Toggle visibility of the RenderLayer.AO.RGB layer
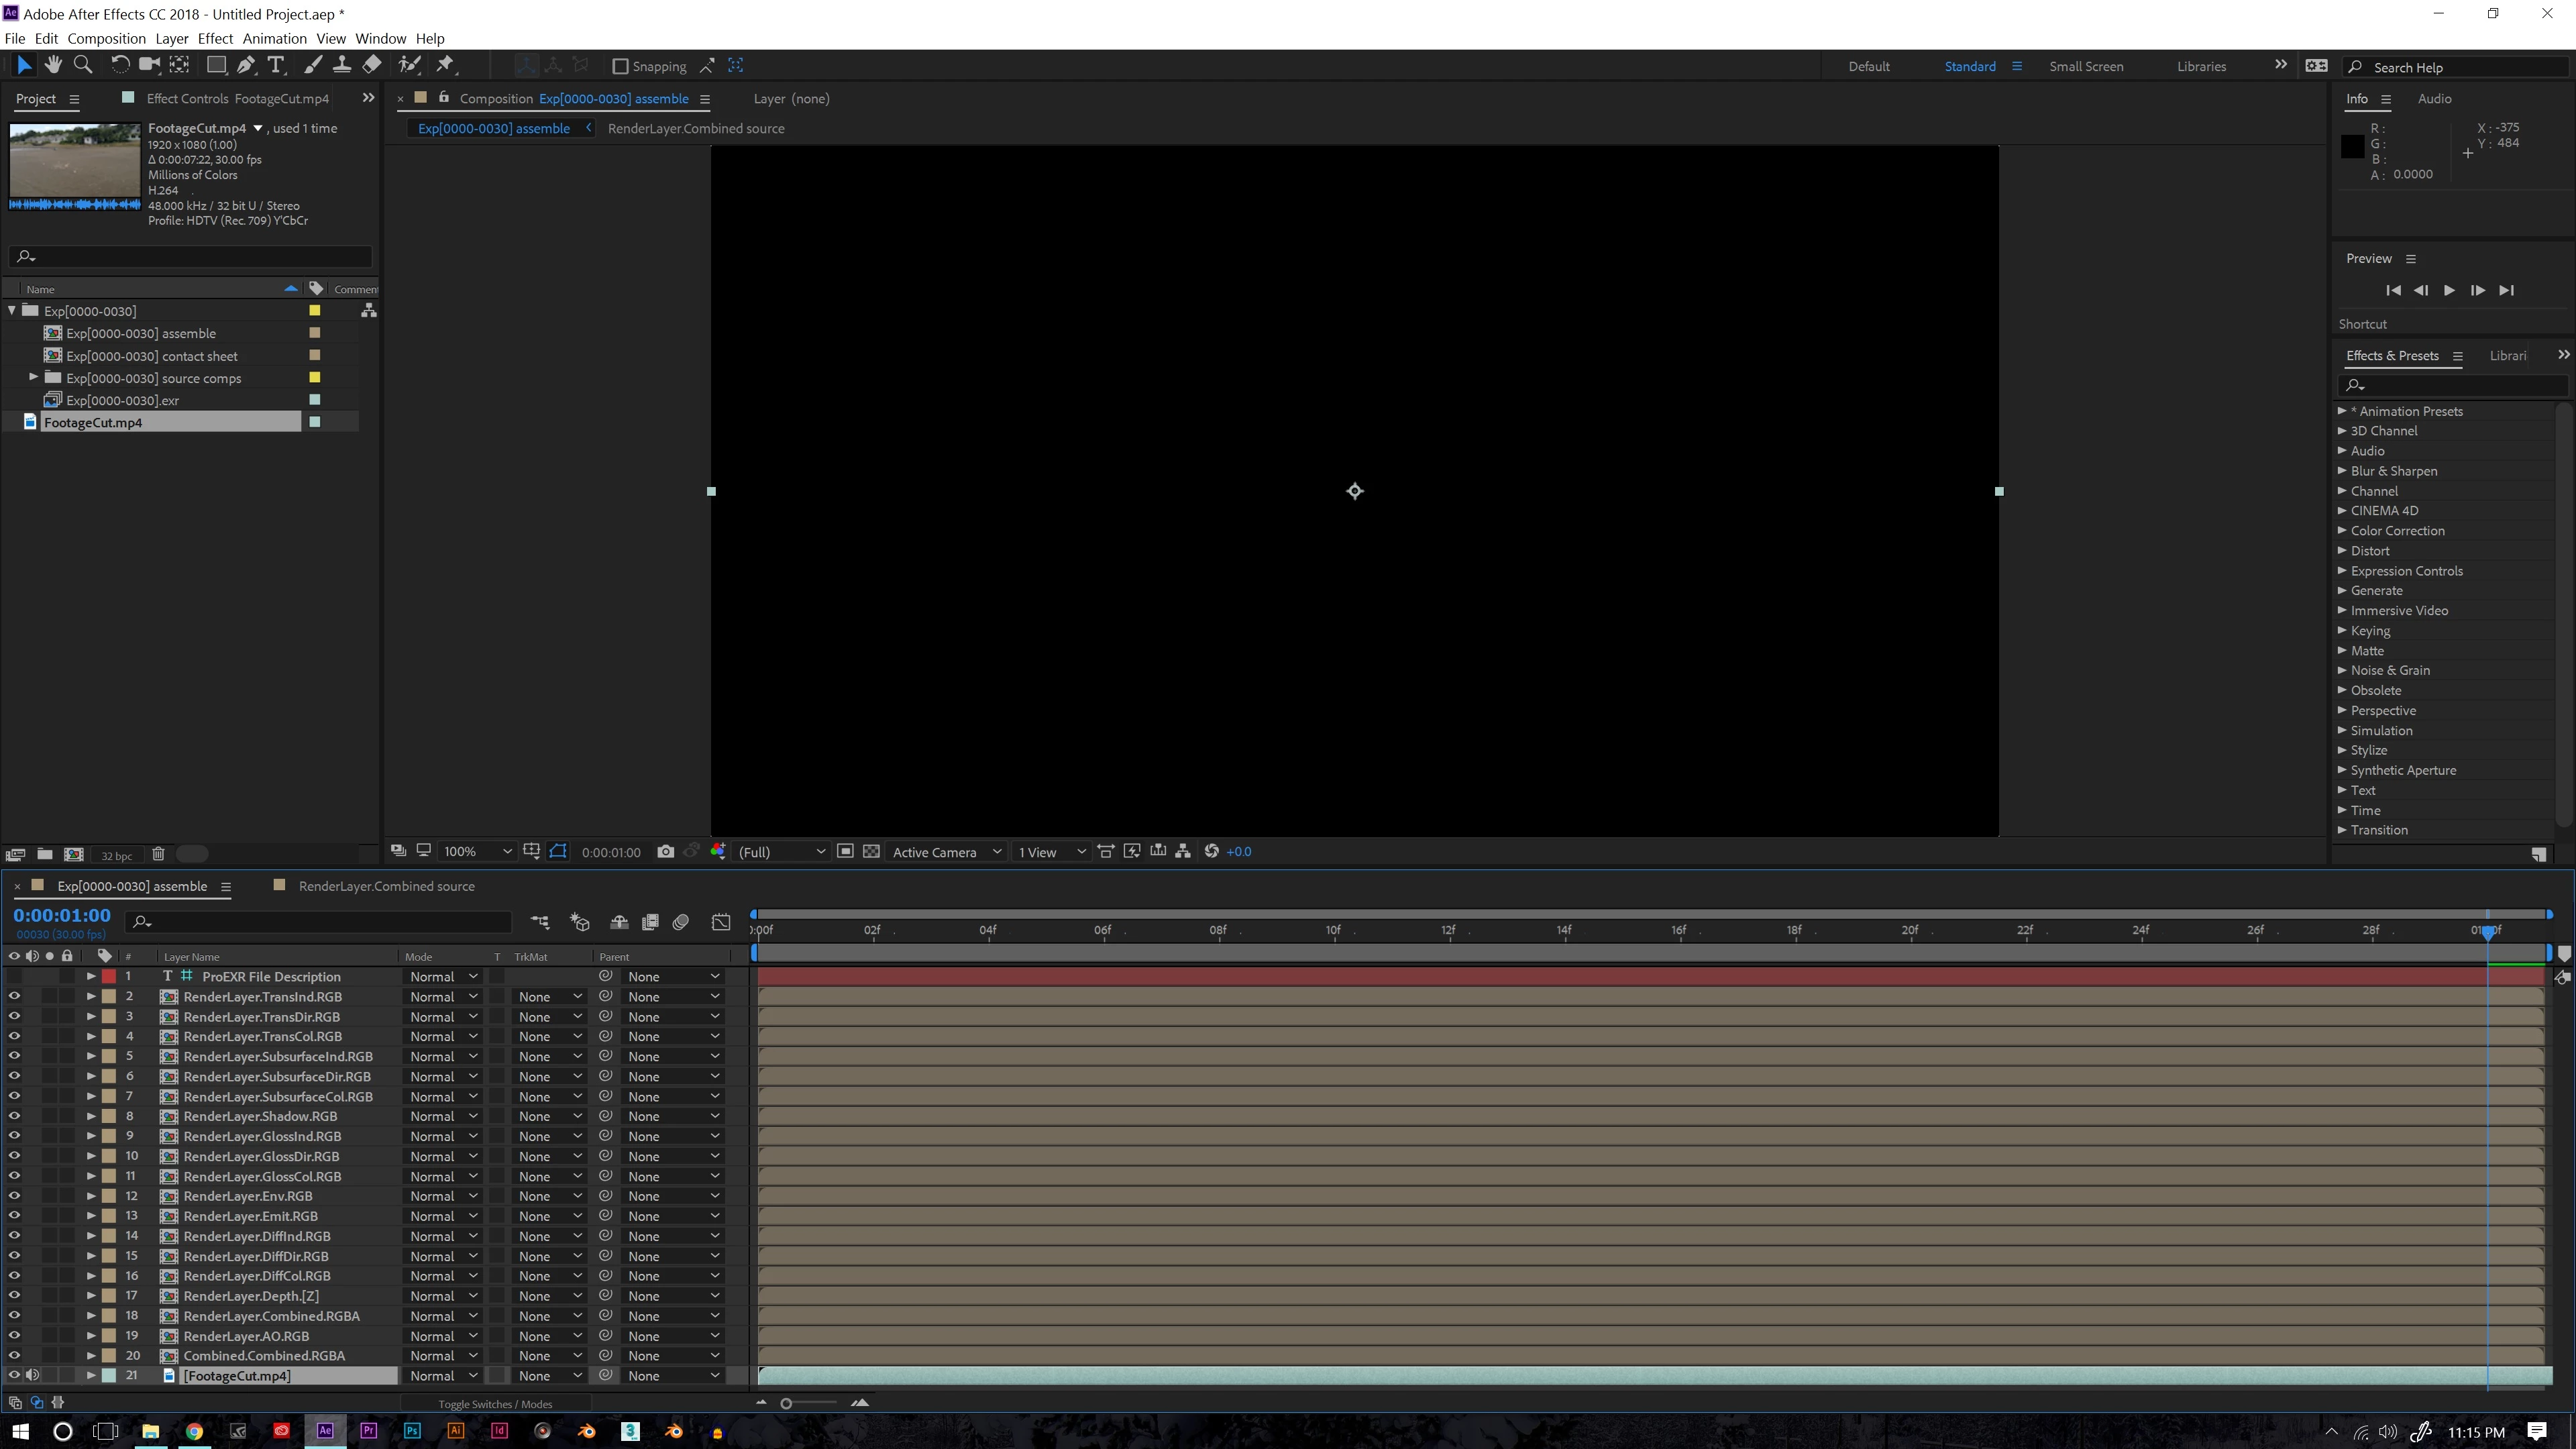Screen dimensions: 2576x1449 point(14,1336)
